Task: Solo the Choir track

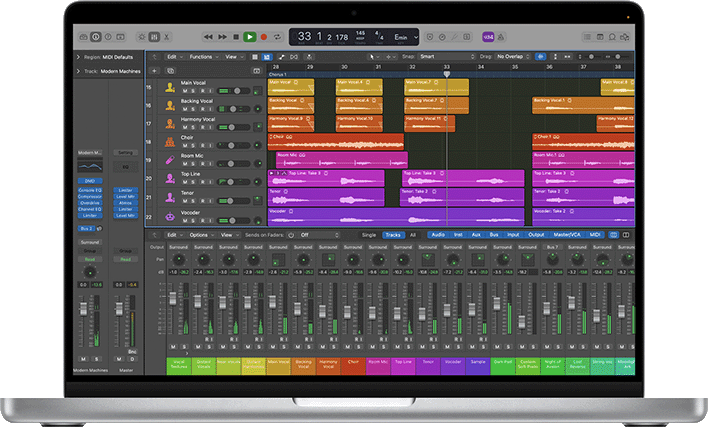Action: click(193, 146)
